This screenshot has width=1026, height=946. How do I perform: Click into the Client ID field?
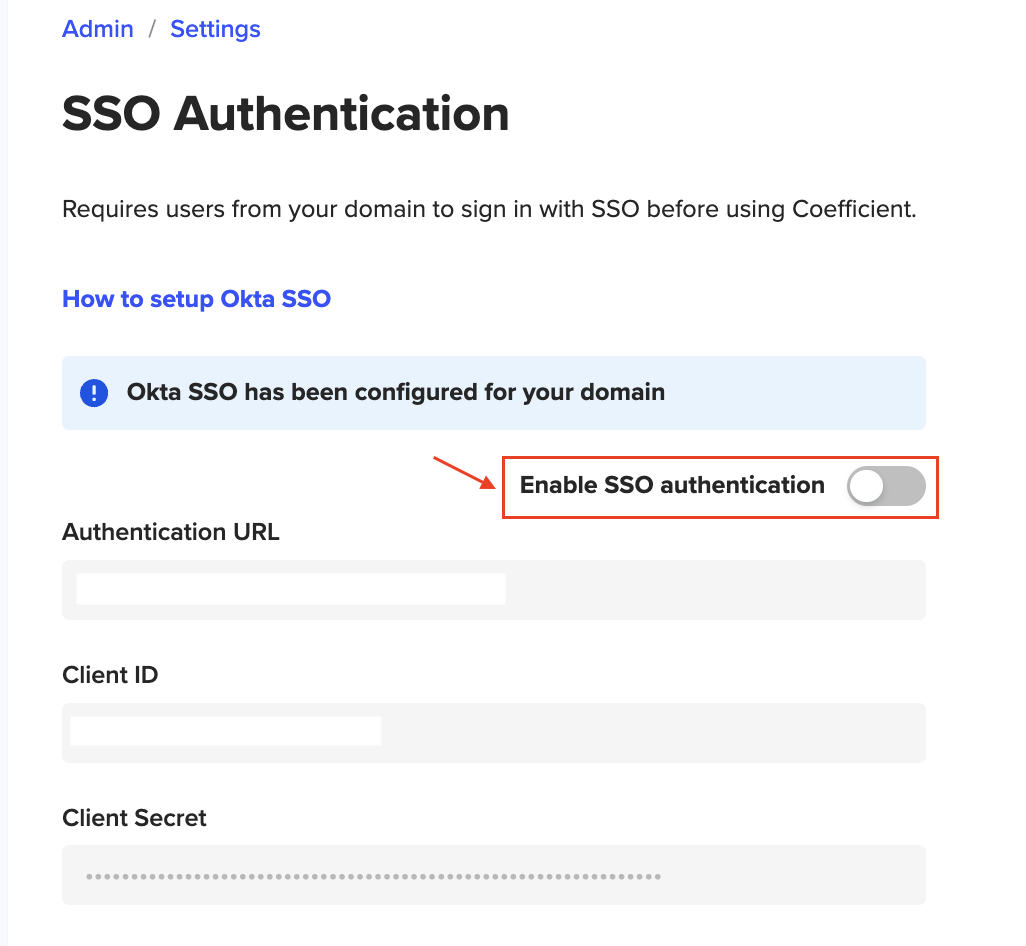click(493, 733)
